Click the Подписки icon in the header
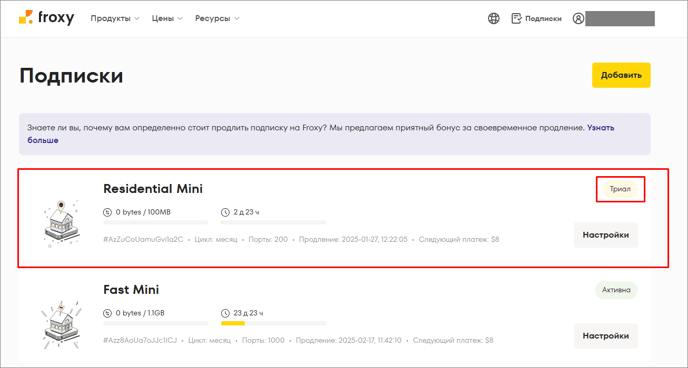The image size is (688, 368). click(516, 18)
